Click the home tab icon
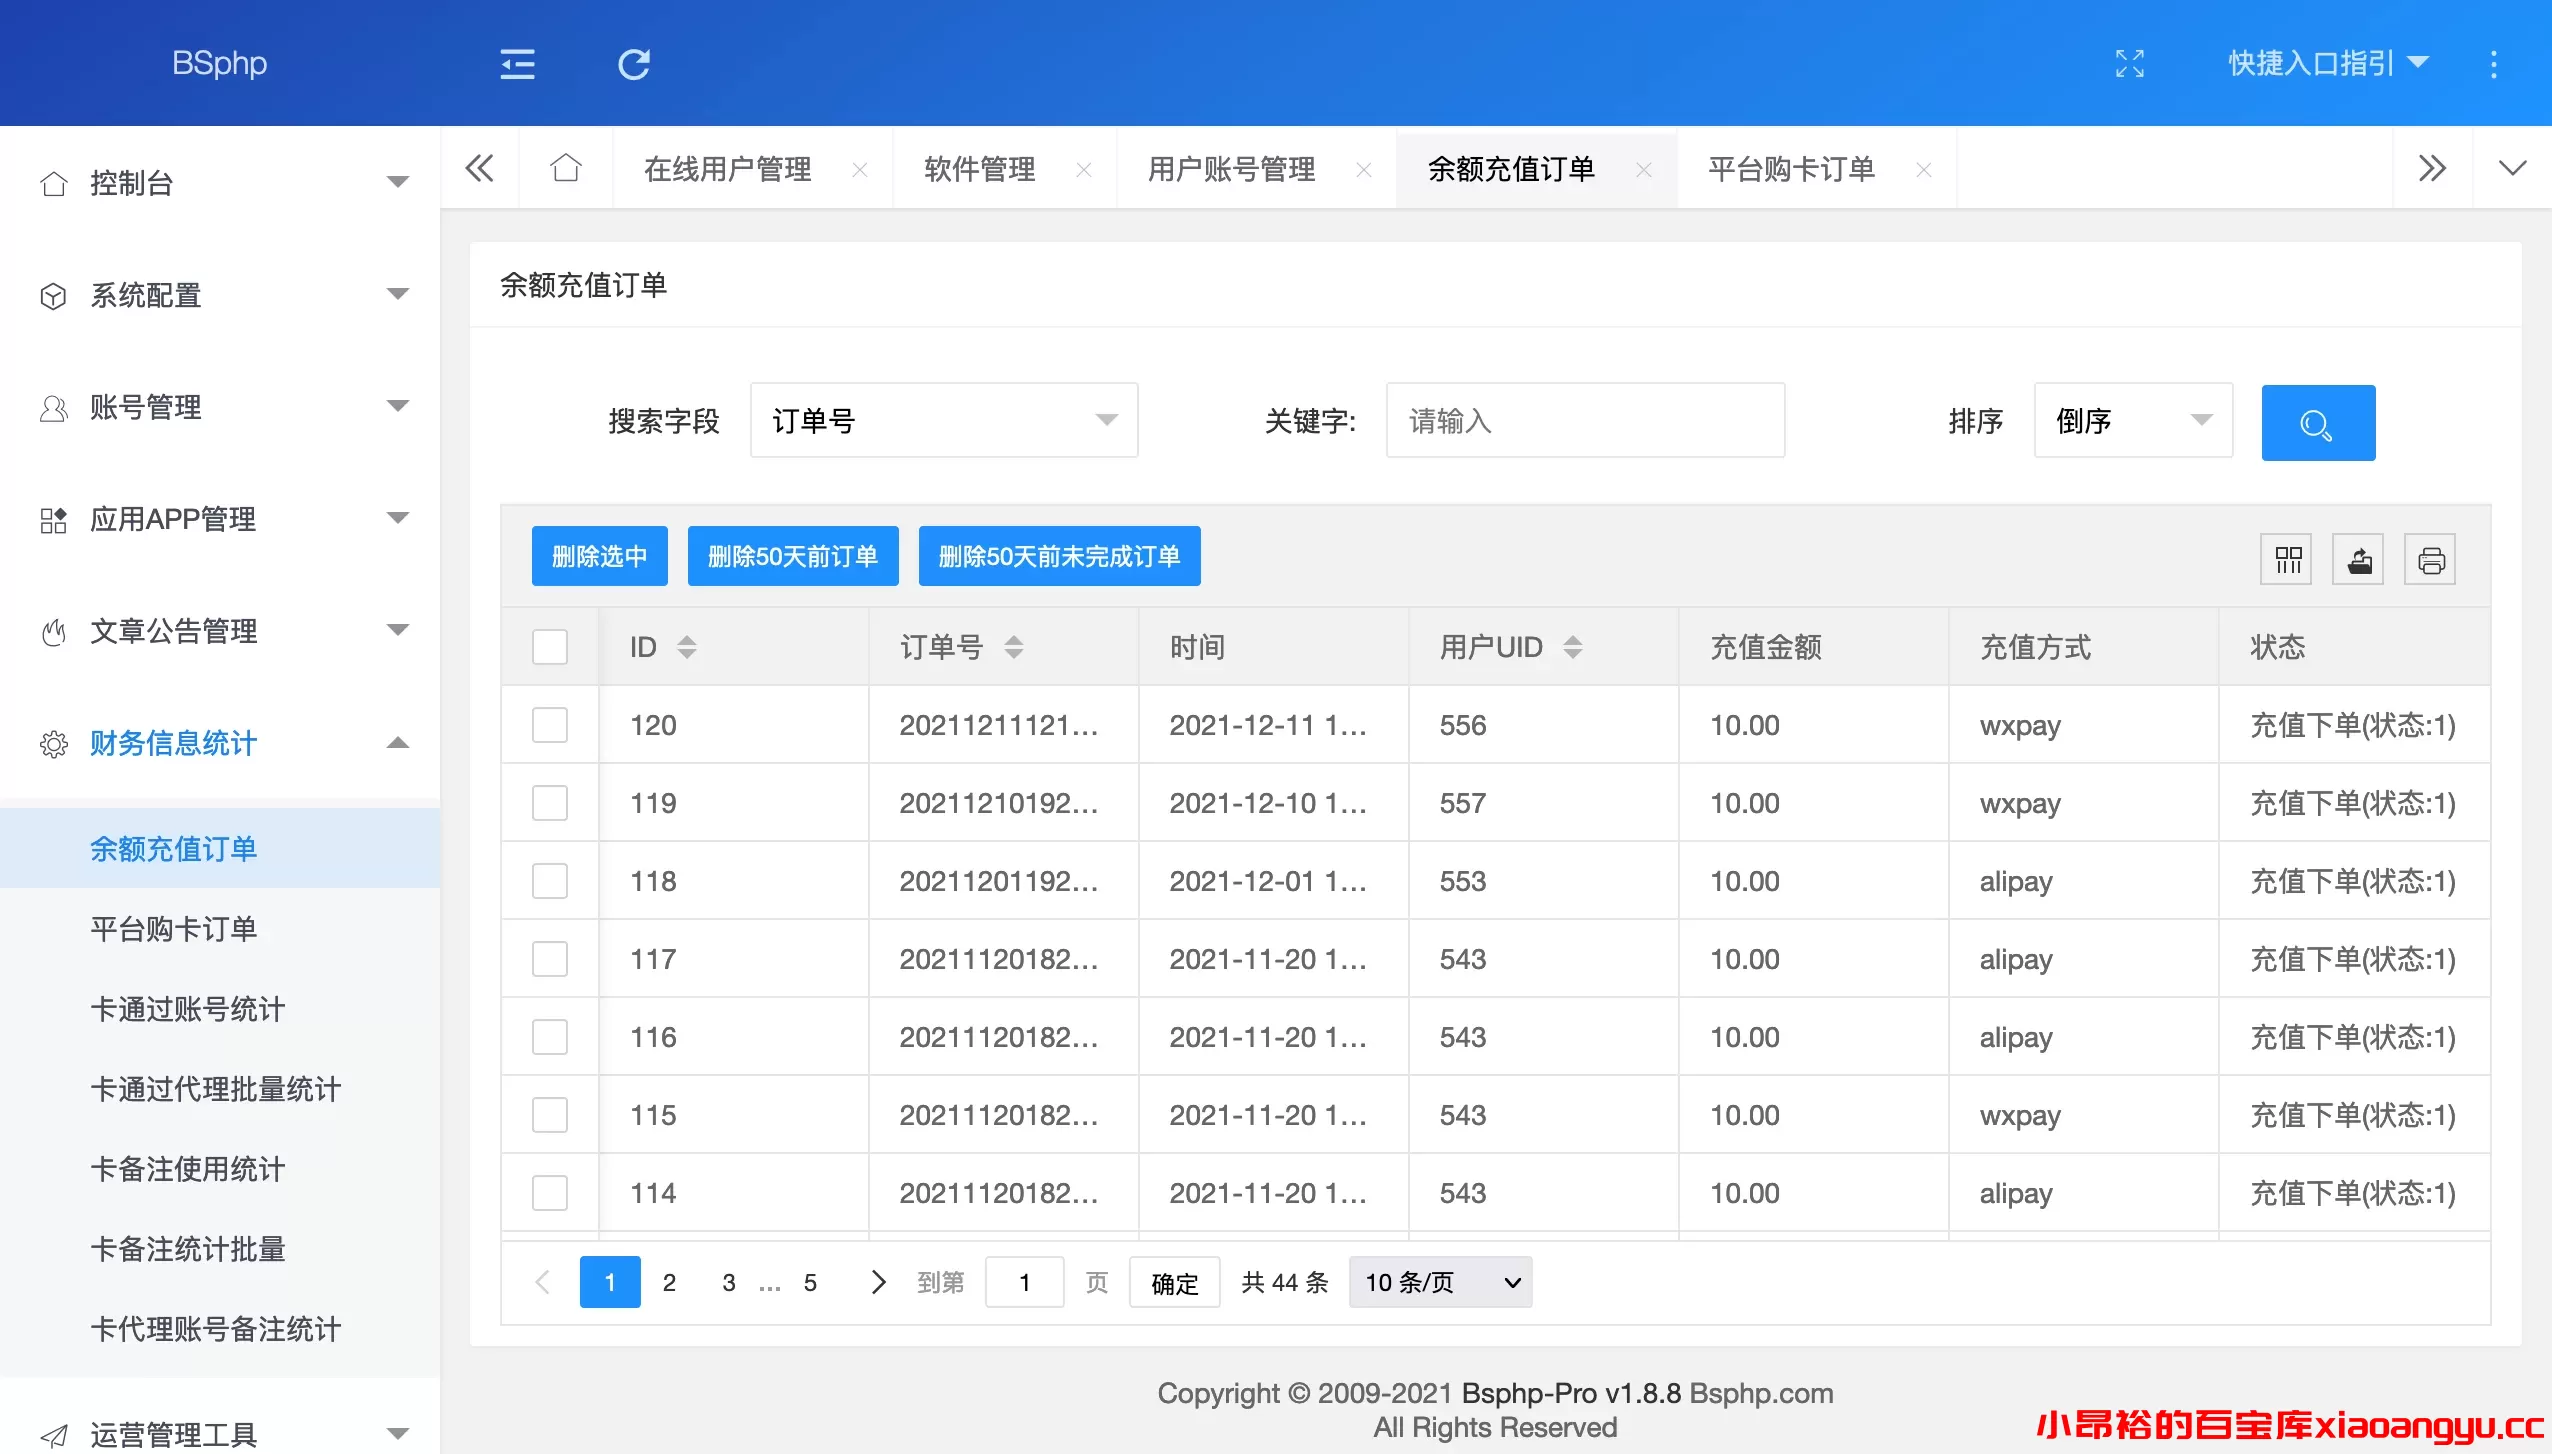 pos(566,168)
